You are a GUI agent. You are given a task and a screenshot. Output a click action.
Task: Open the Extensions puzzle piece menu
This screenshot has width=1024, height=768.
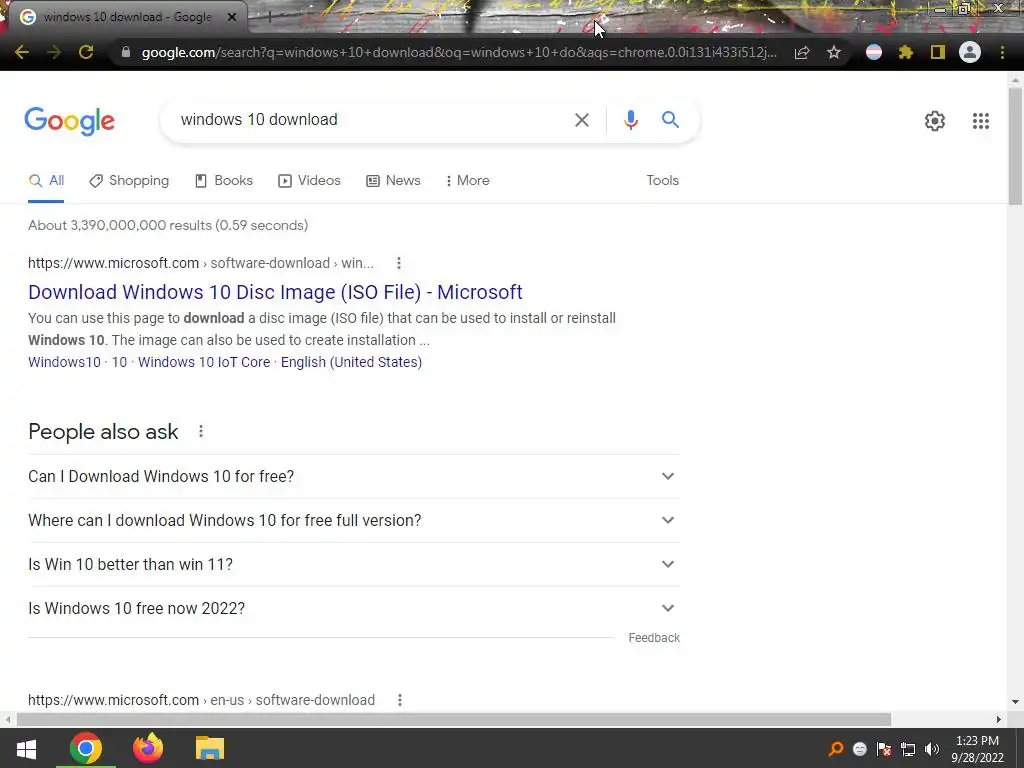point(905,52)
